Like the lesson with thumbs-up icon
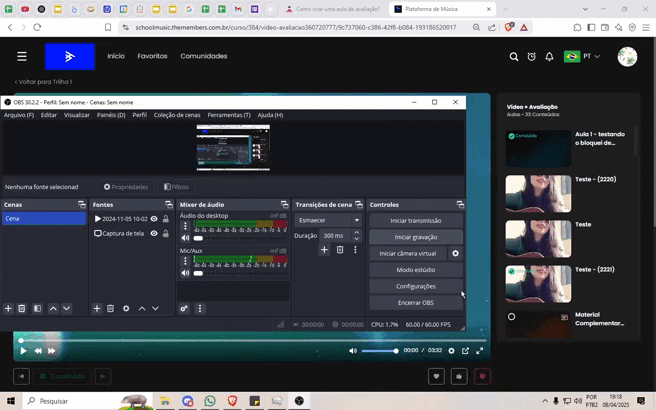The image size is (656, 410). (459, 376)
